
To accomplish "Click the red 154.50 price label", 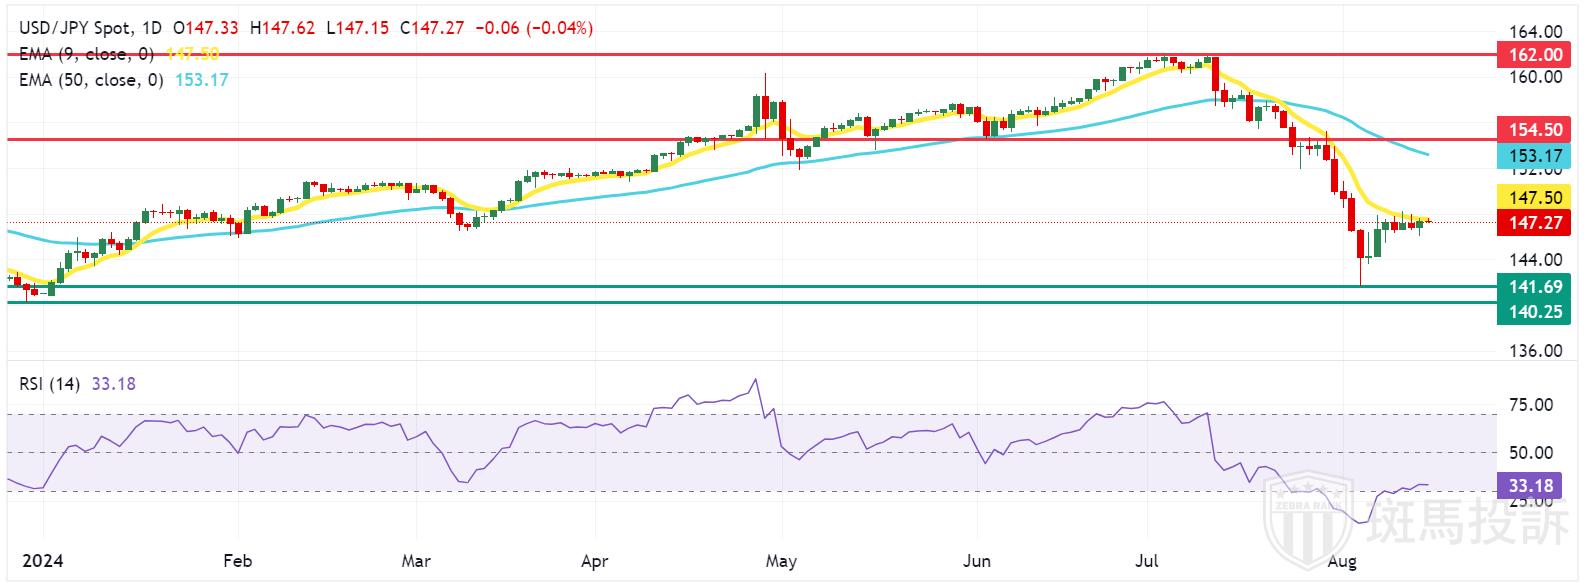I will click(x=1534, y=130).
